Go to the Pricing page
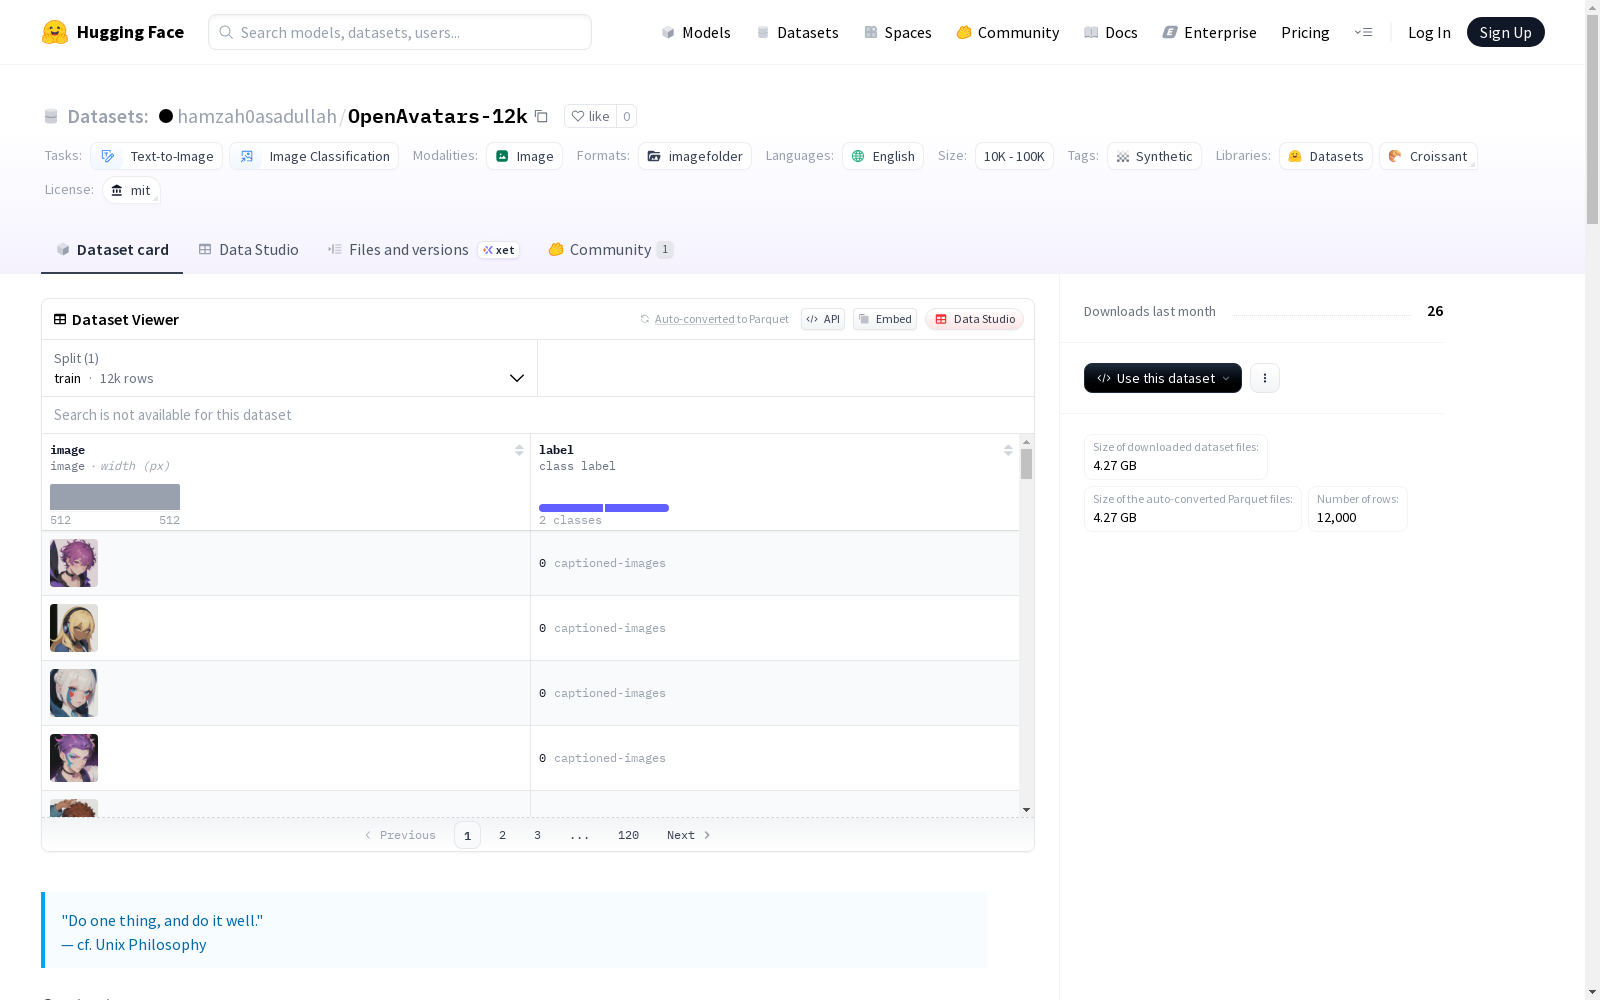The image size is (1600, 1000). 1305,32
